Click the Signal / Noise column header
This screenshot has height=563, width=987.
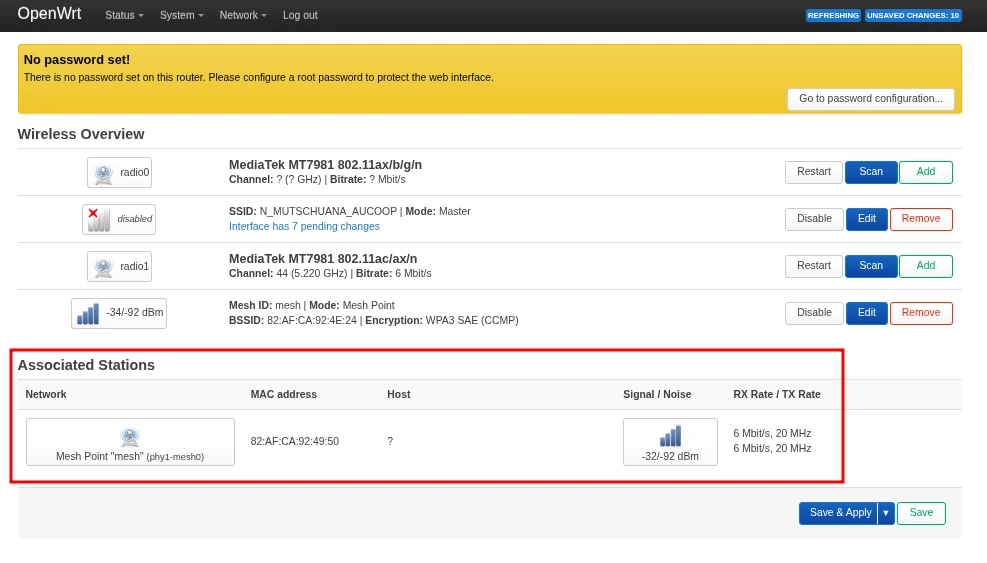click(657, 395)
